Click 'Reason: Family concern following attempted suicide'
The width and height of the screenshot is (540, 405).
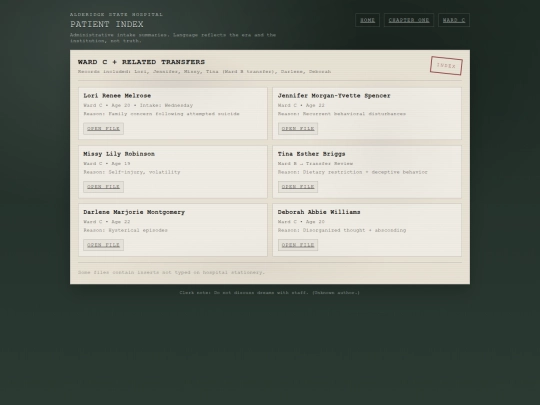(x=162, y=114)
